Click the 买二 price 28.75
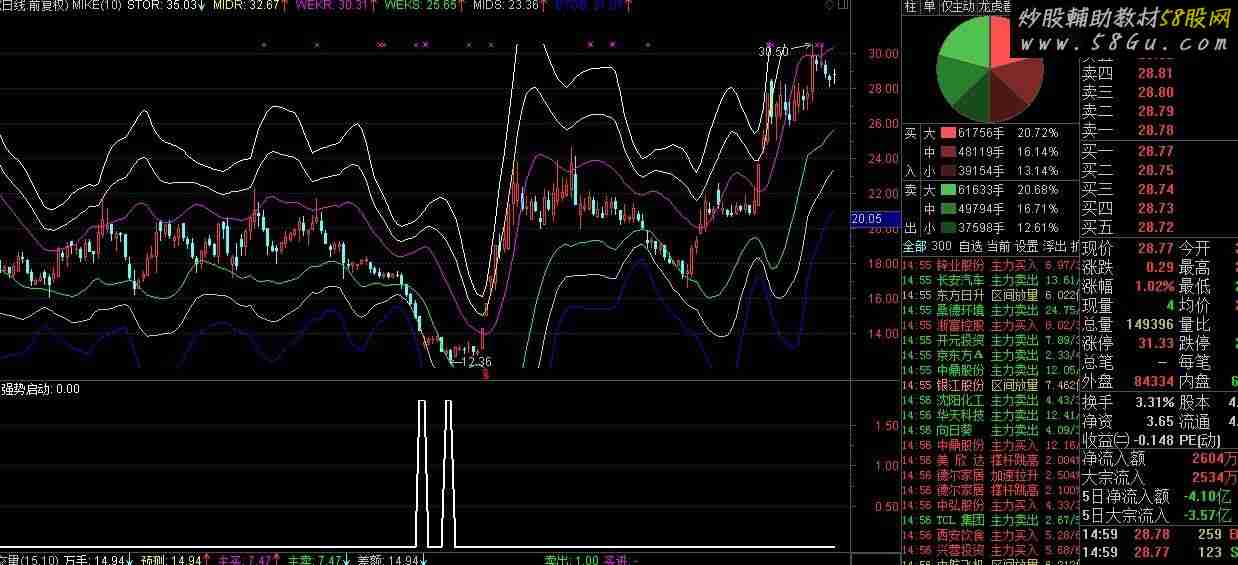Image resolution: width=1238 pixels, height=565 pixels. click(x=1154, y=170)
